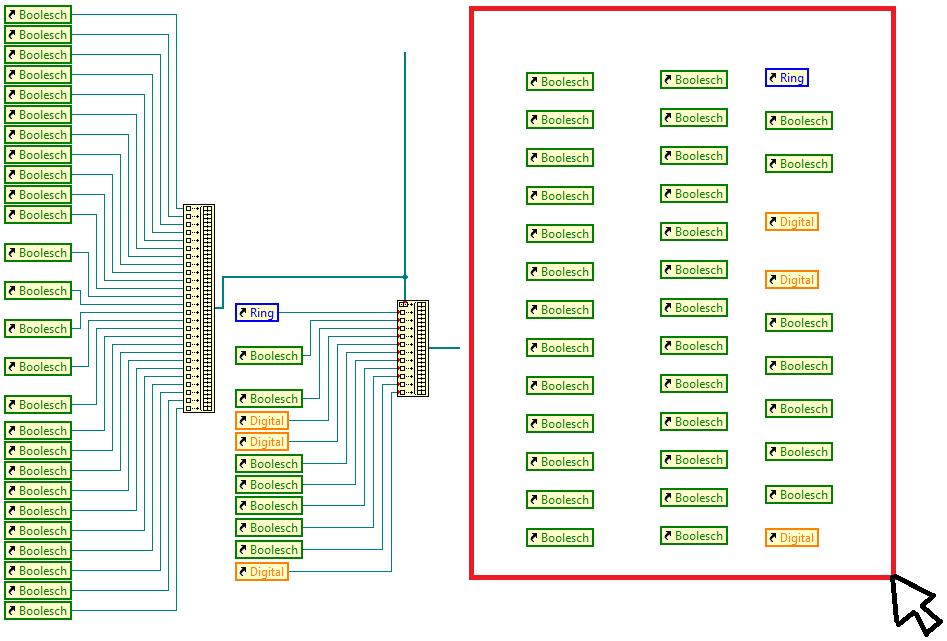Select top Boolesch of middle unwired column in red box

click(694, 80)
